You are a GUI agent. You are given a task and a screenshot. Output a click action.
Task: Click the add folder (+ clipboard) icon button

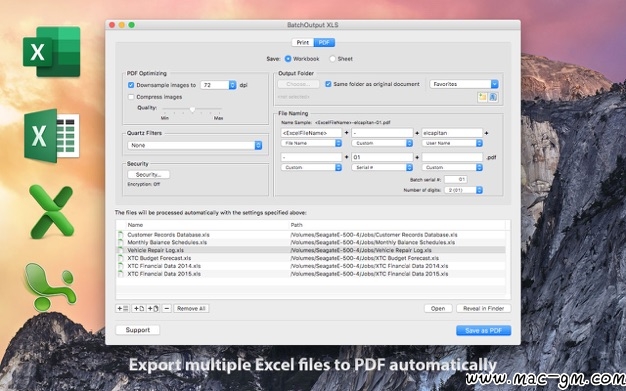point(153,308)
